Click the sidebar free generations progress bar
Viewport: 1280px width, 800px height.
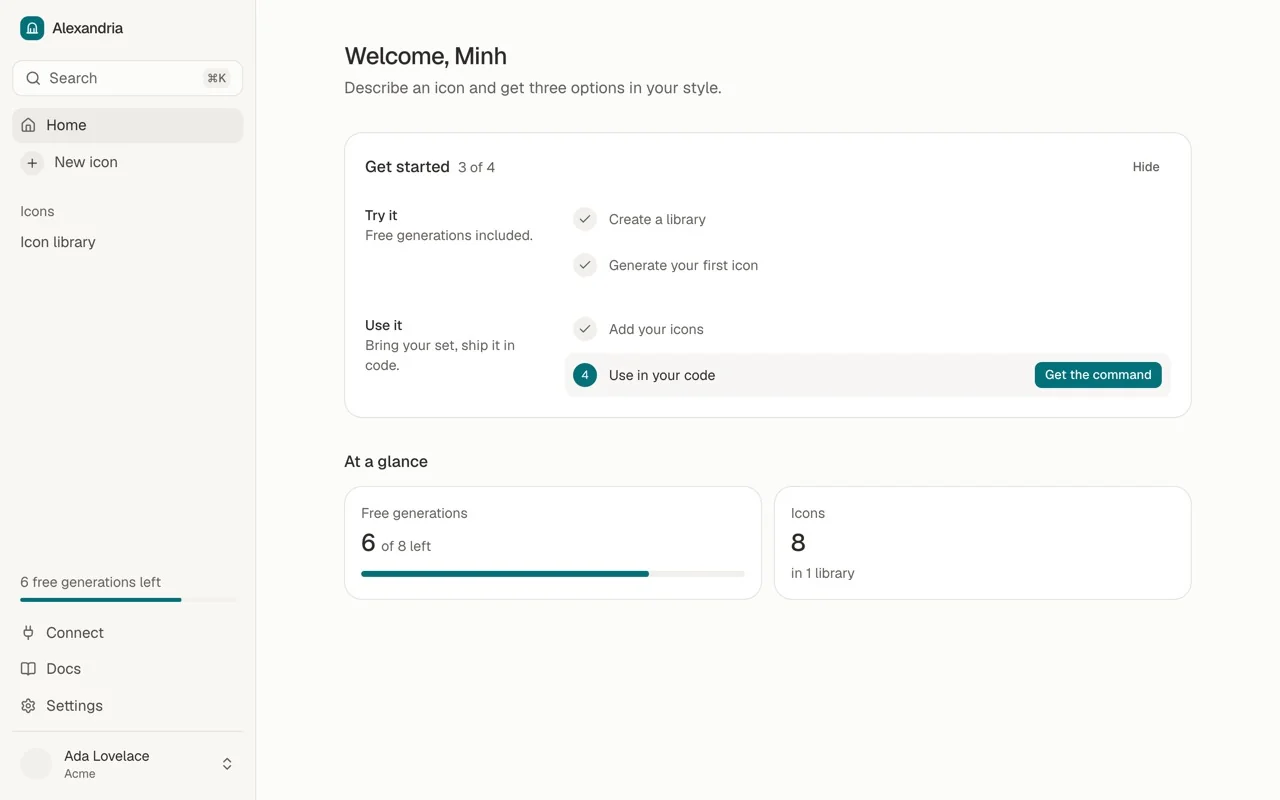(x=128, y=600)
